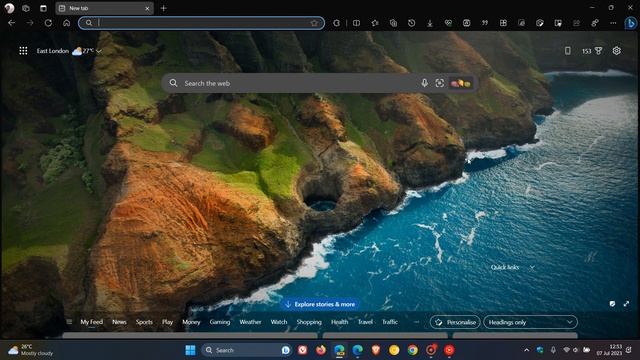The width and height of the screenshot is (640, 360).
Task: Go back with the back arrow
Action: [x=11, y=23]
